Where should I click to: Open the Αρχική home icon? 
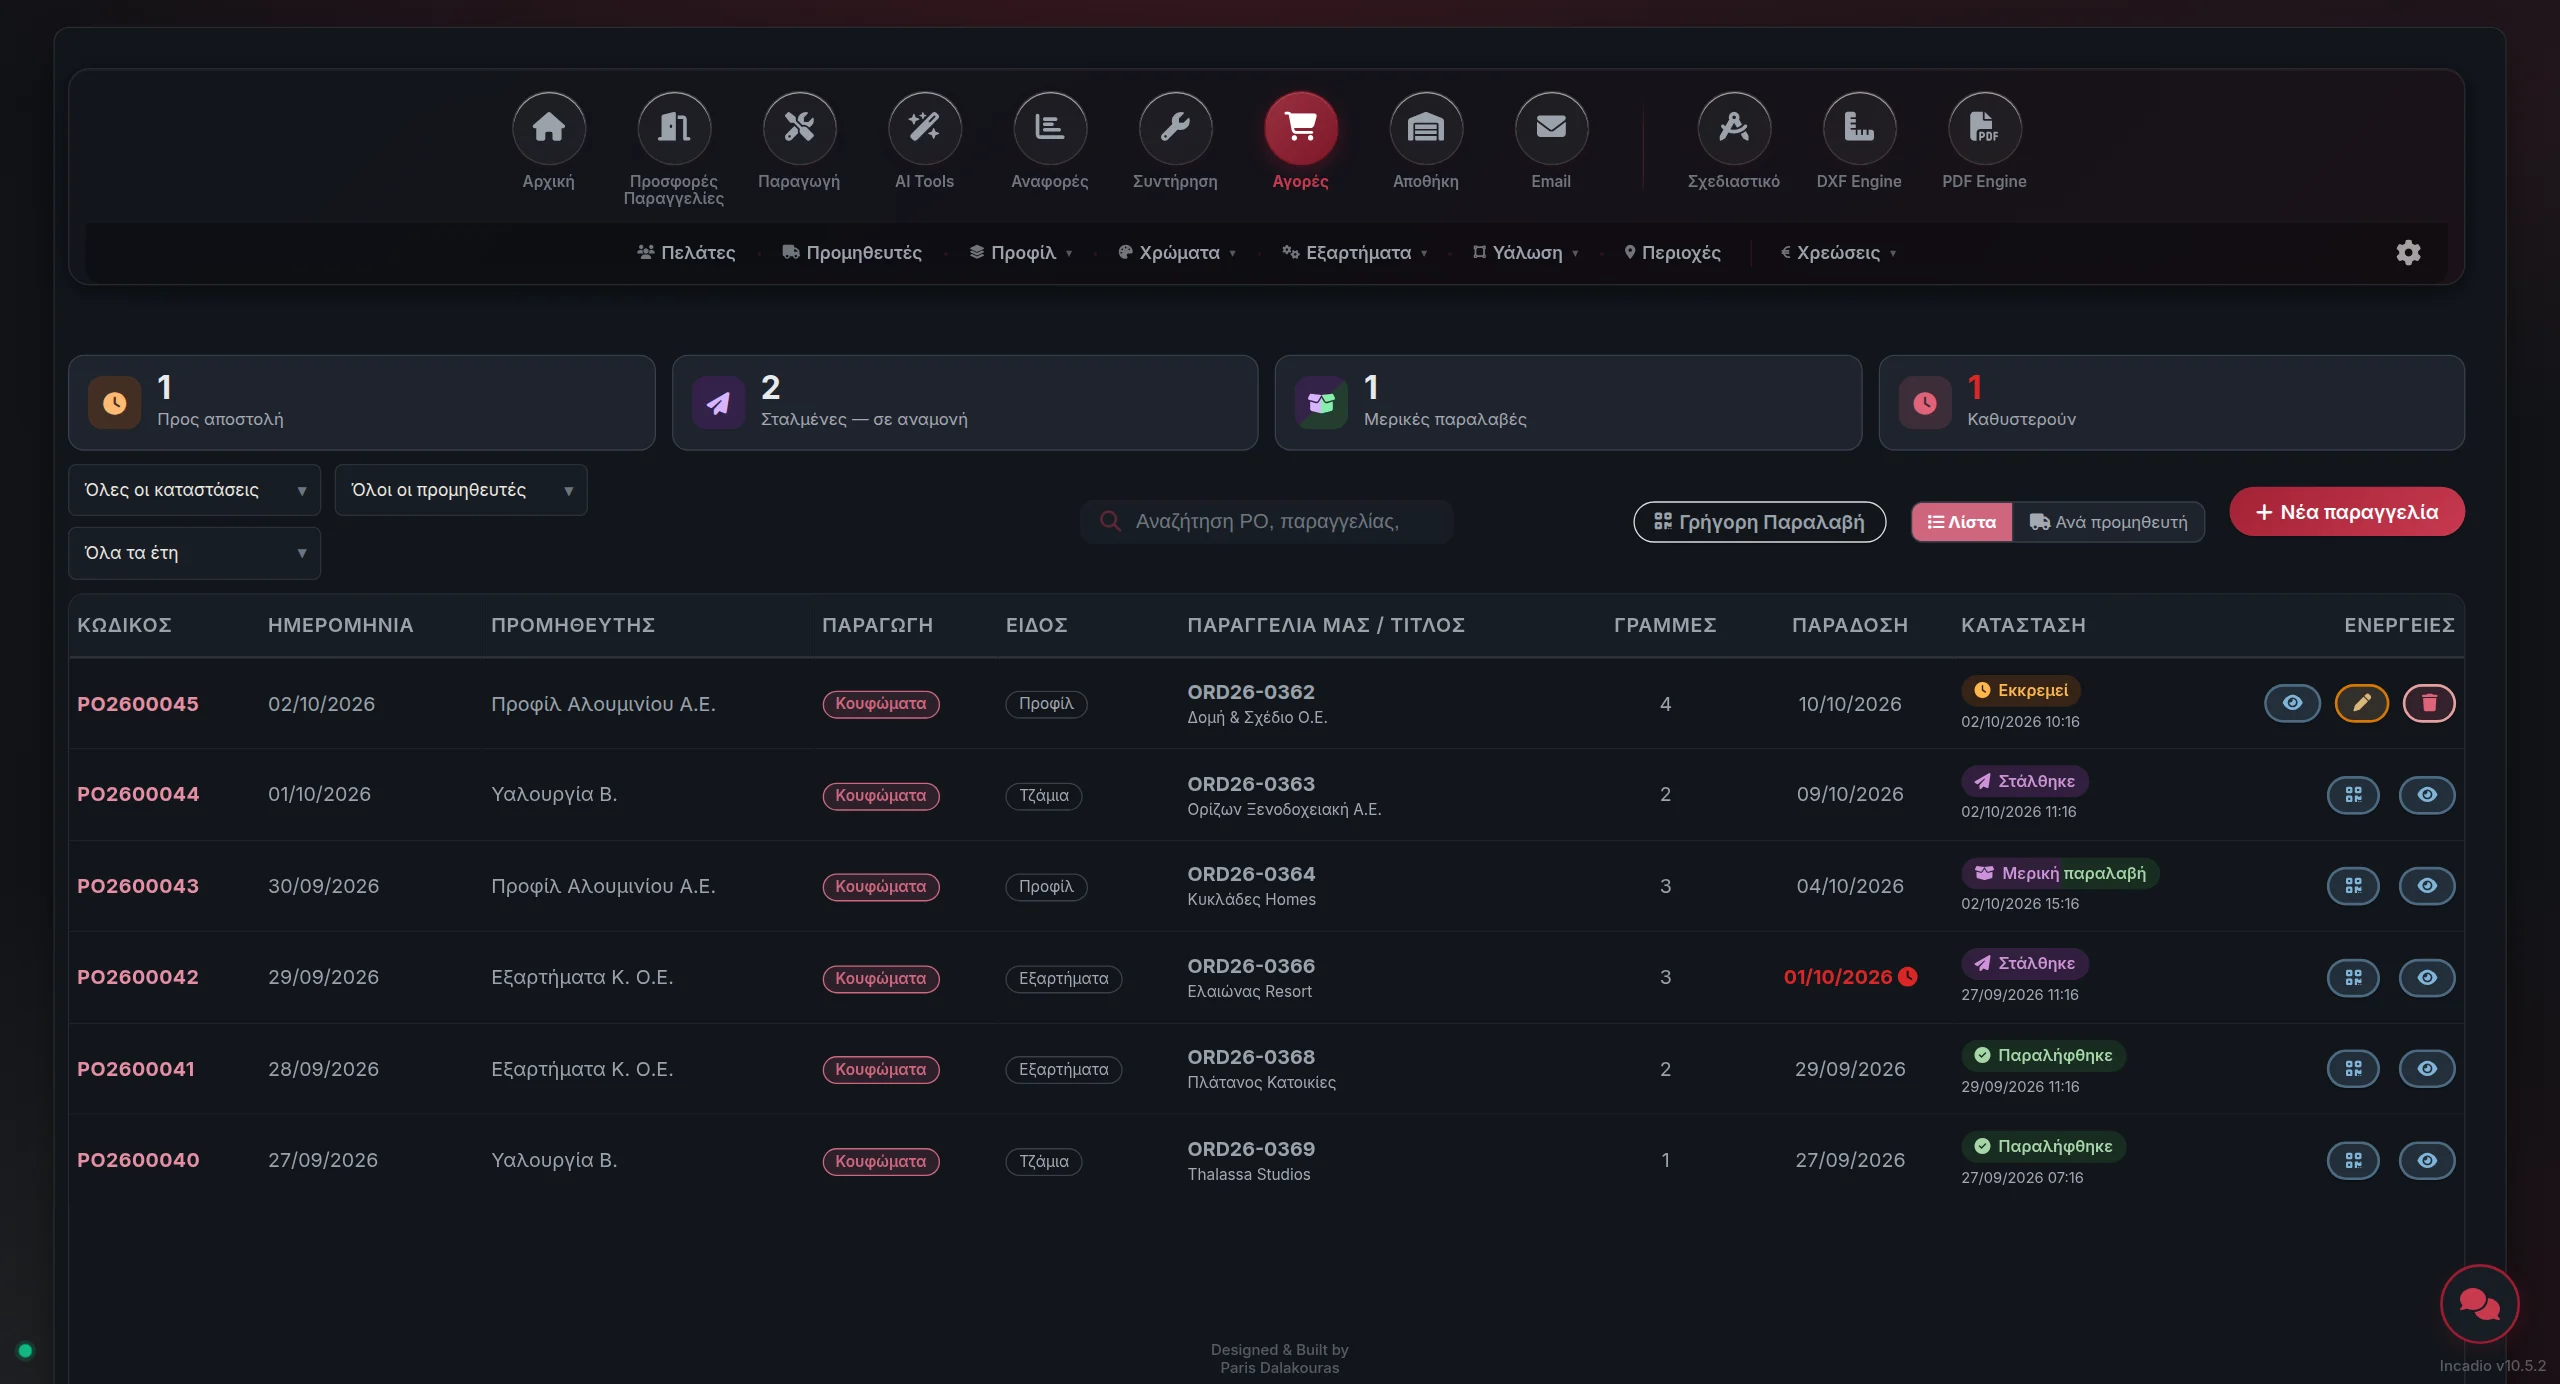click(x=548, y=128)
